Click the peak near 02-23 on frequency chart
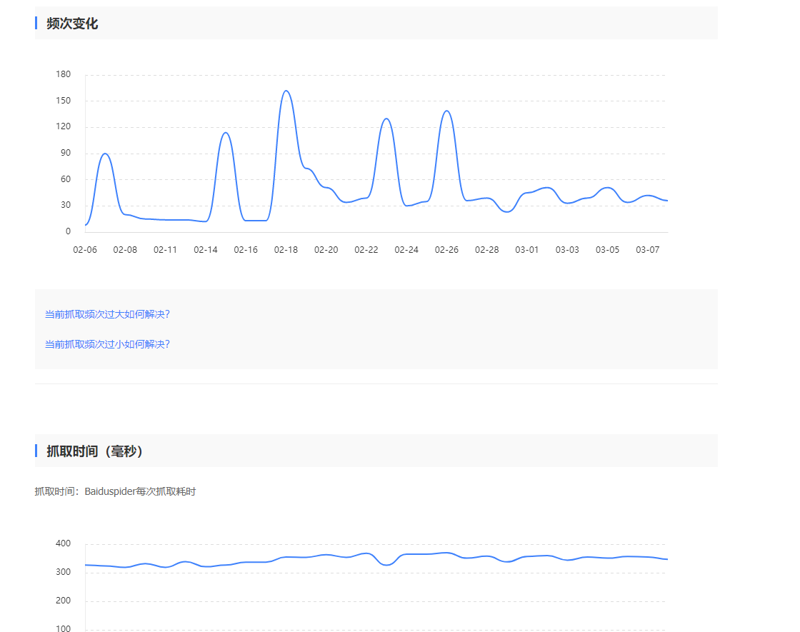800x632 pixels. coord(387,119)
